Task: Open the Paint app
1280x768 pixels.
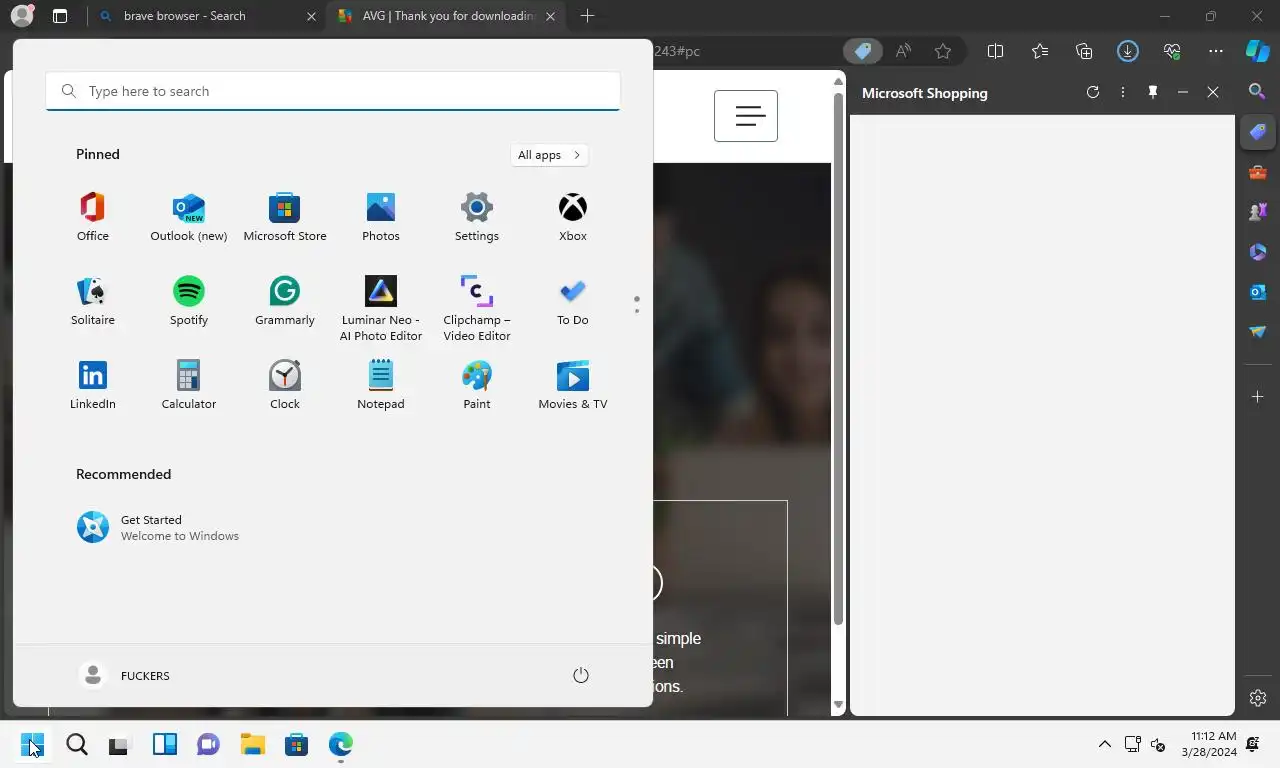Action: click(x=477, y=385)
